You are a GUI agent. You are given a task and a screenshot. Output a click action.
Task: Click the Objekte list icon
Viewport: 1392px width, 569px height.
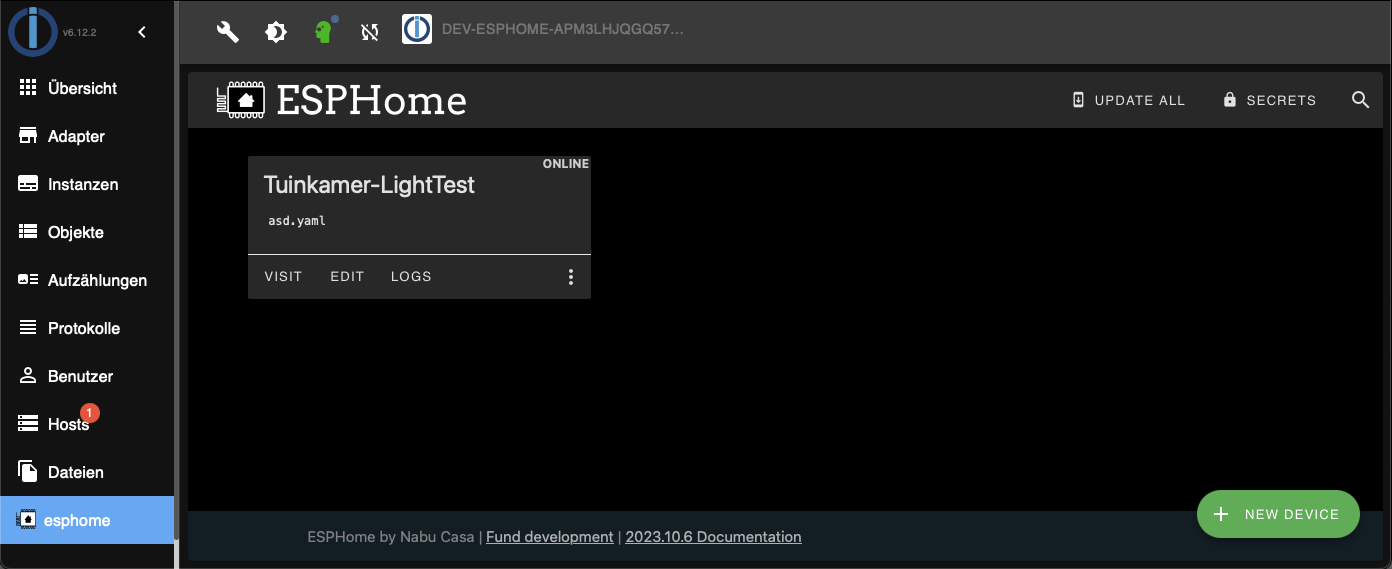[28, 232]
